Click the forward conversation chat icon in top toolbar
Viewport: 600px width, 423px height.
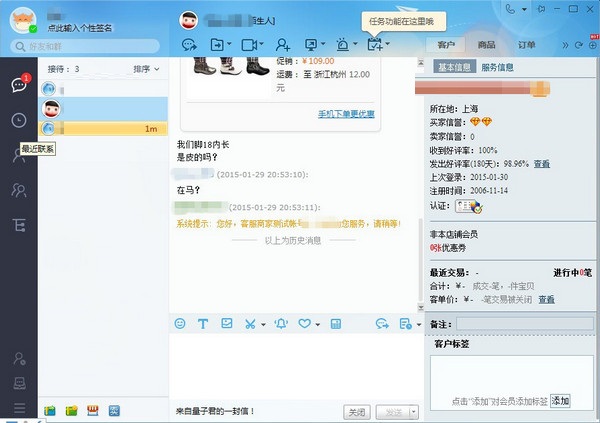pos(189,45)
